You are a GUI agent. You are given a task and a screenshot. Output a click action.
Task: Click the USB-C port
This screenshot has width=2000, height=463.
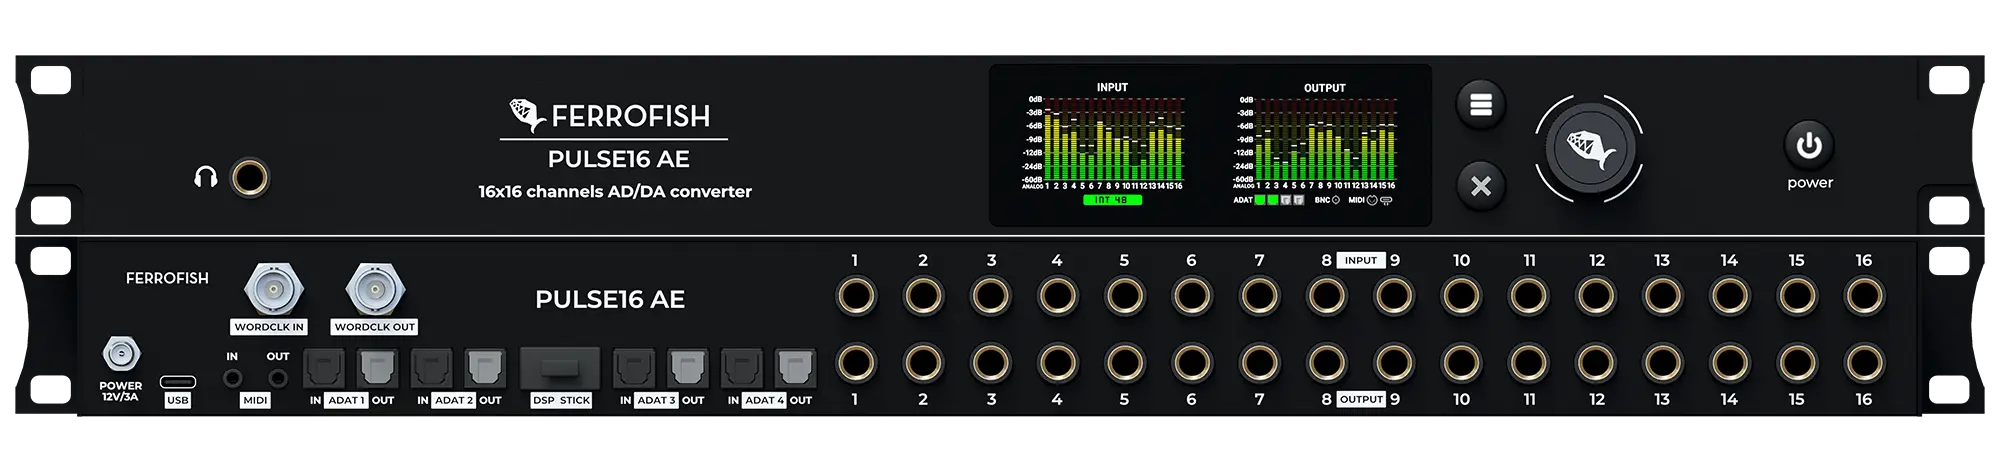pos(178,381)
